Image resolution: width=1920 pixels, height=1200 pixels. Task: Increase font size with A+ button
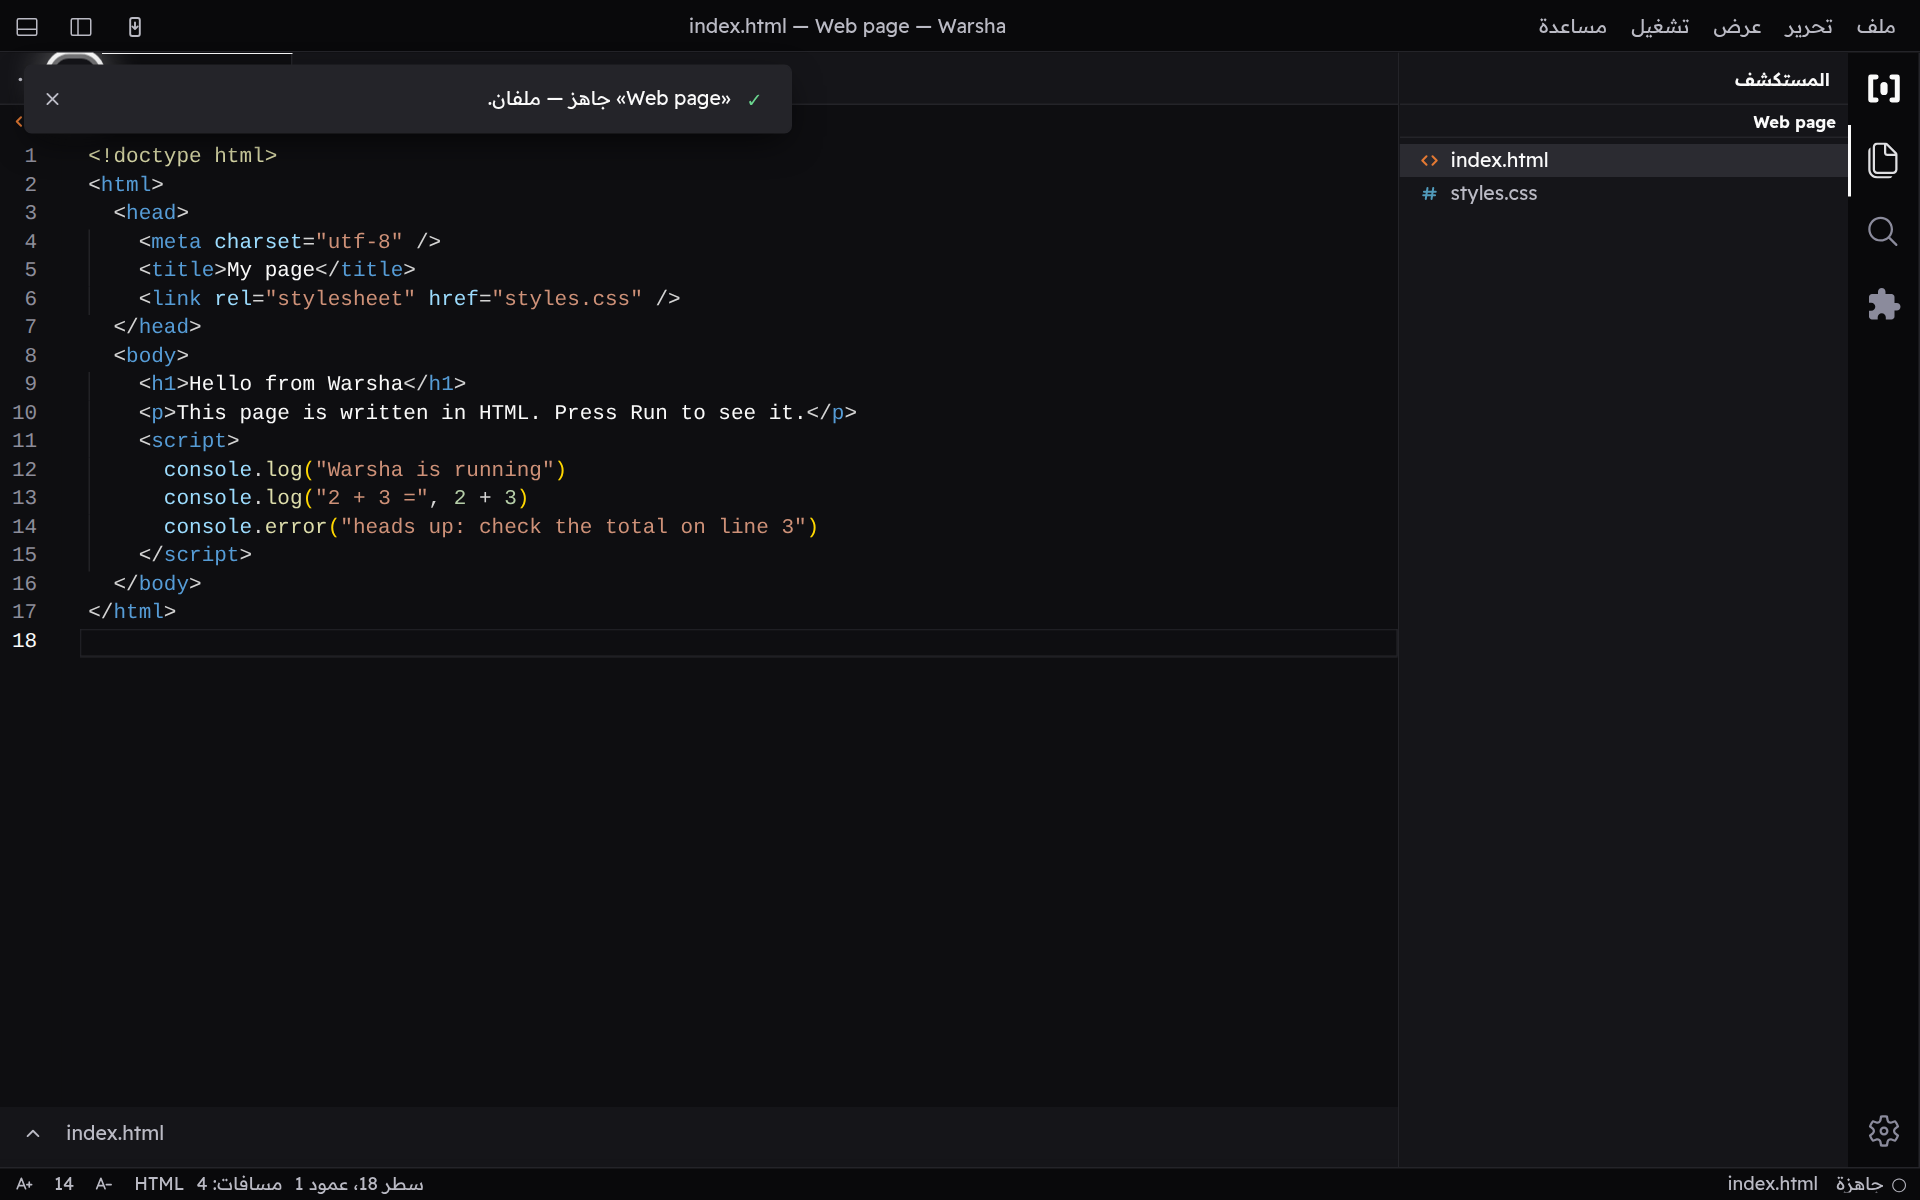(x=25, y=1184)
